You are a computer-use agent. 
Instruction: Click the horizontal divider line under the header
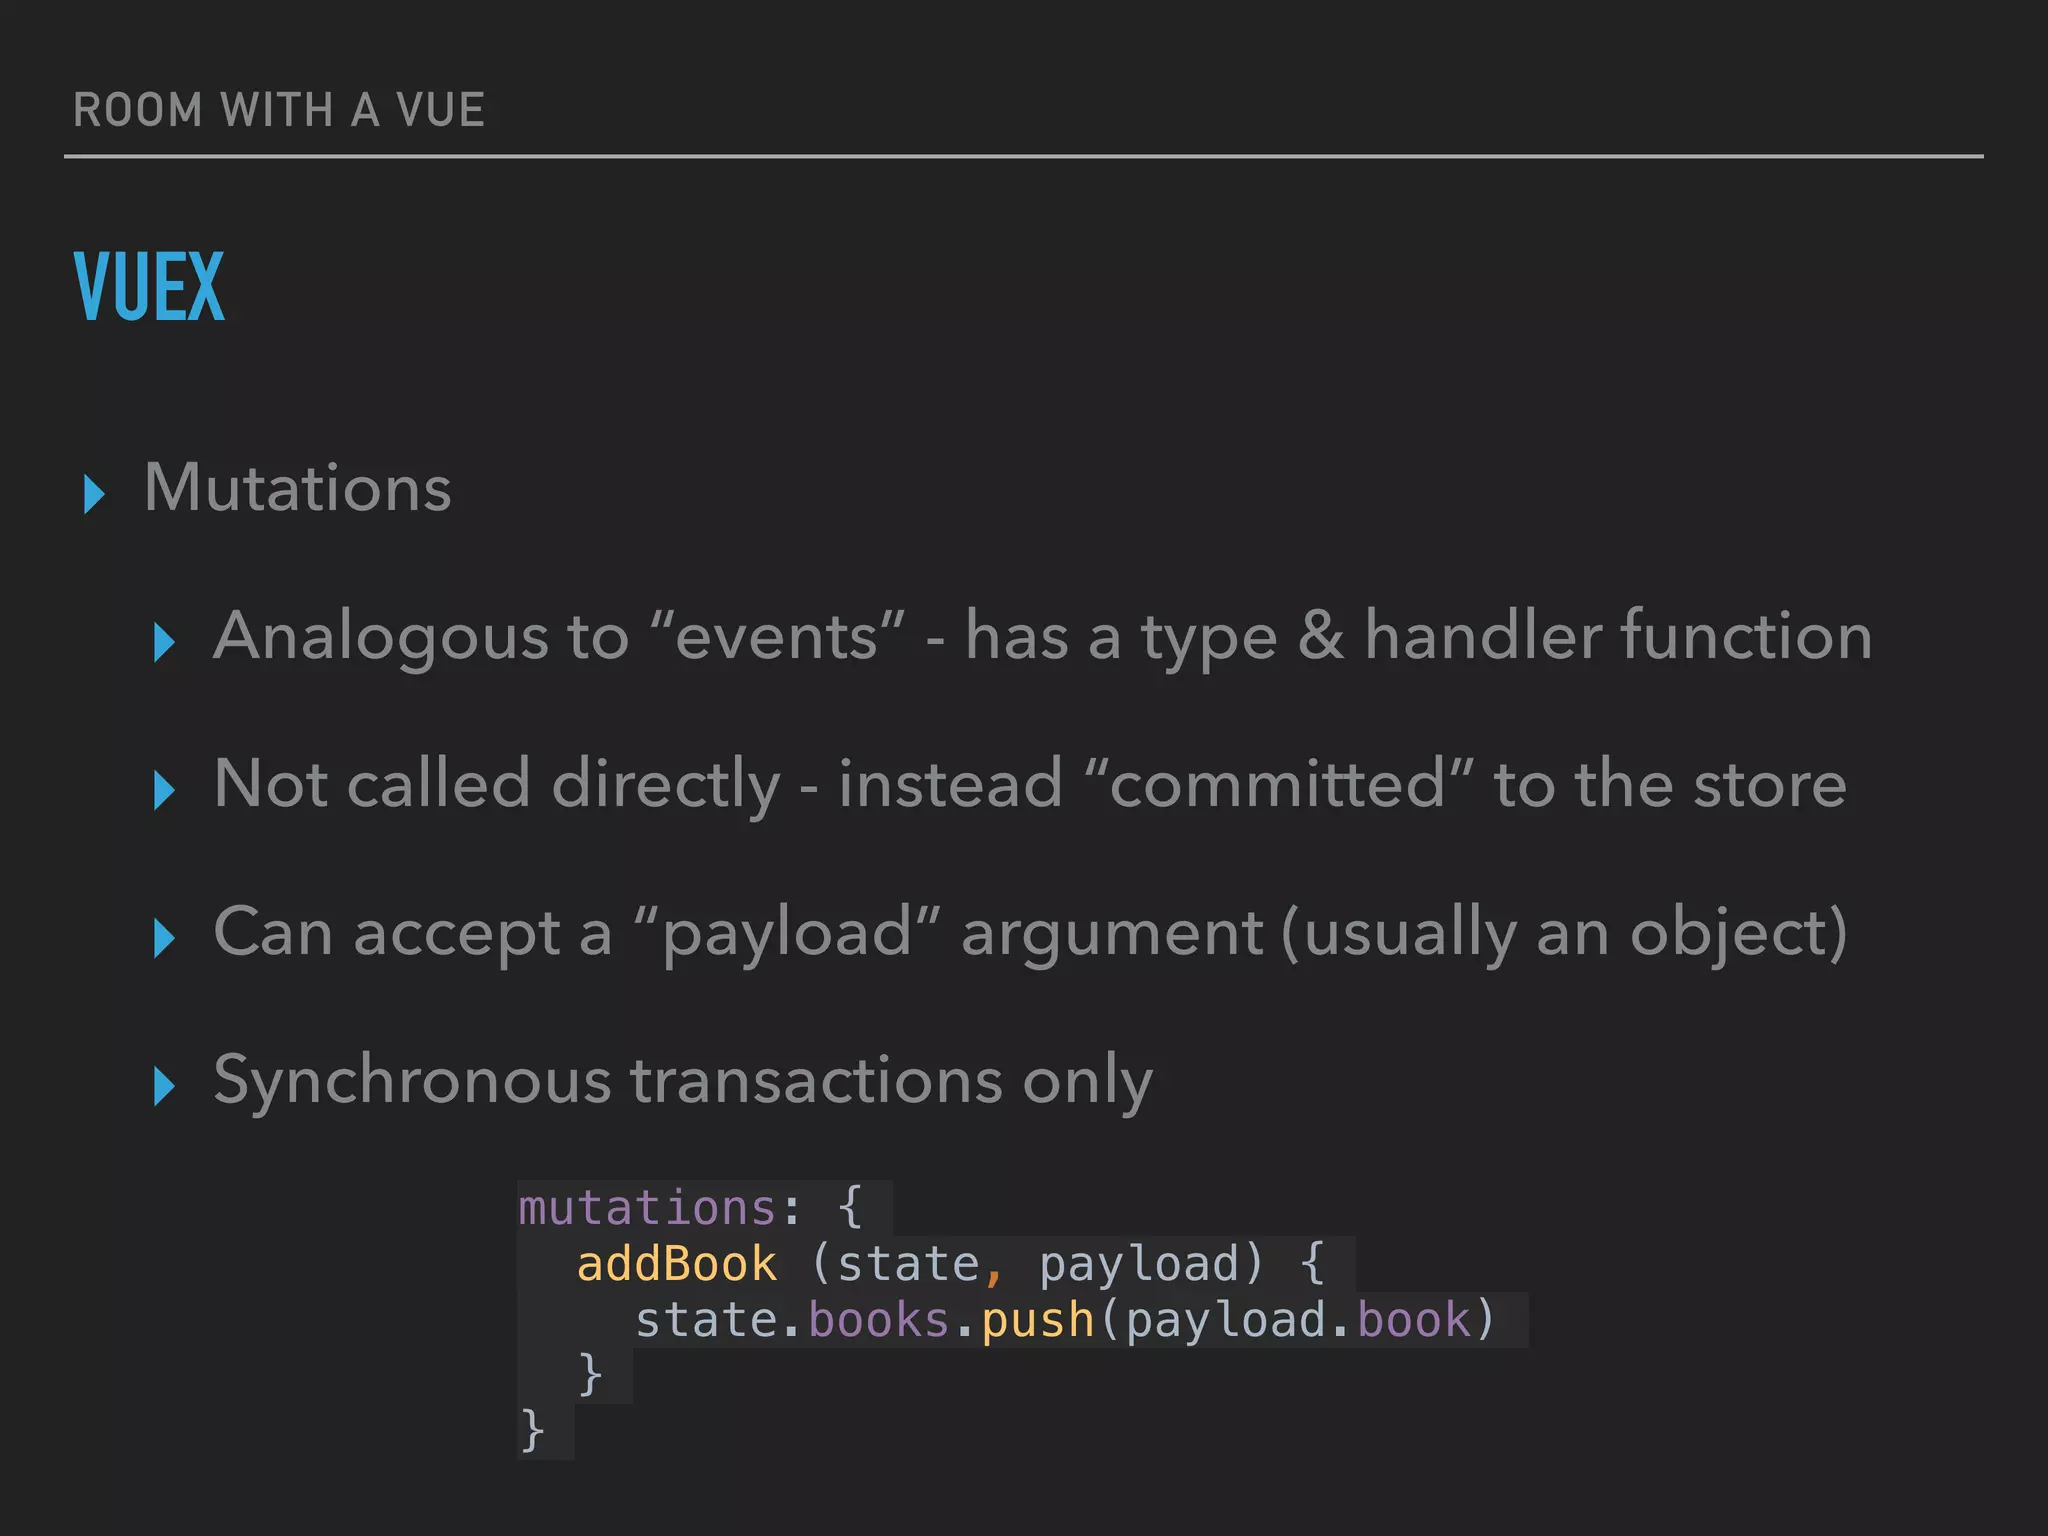[x=1023, y=157]
